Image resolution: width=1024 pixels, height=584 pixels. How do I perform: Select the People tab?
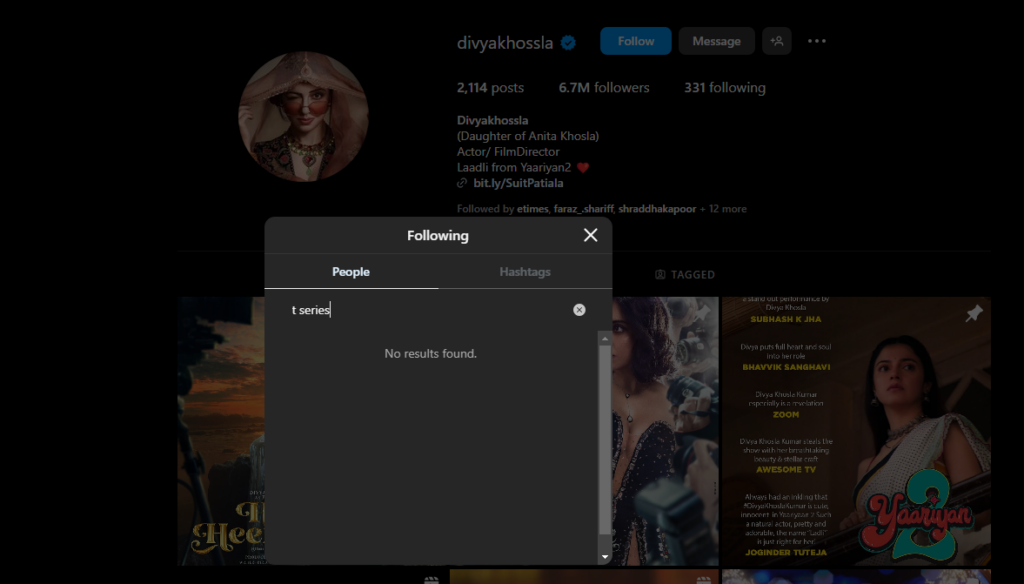pos(351,272)
